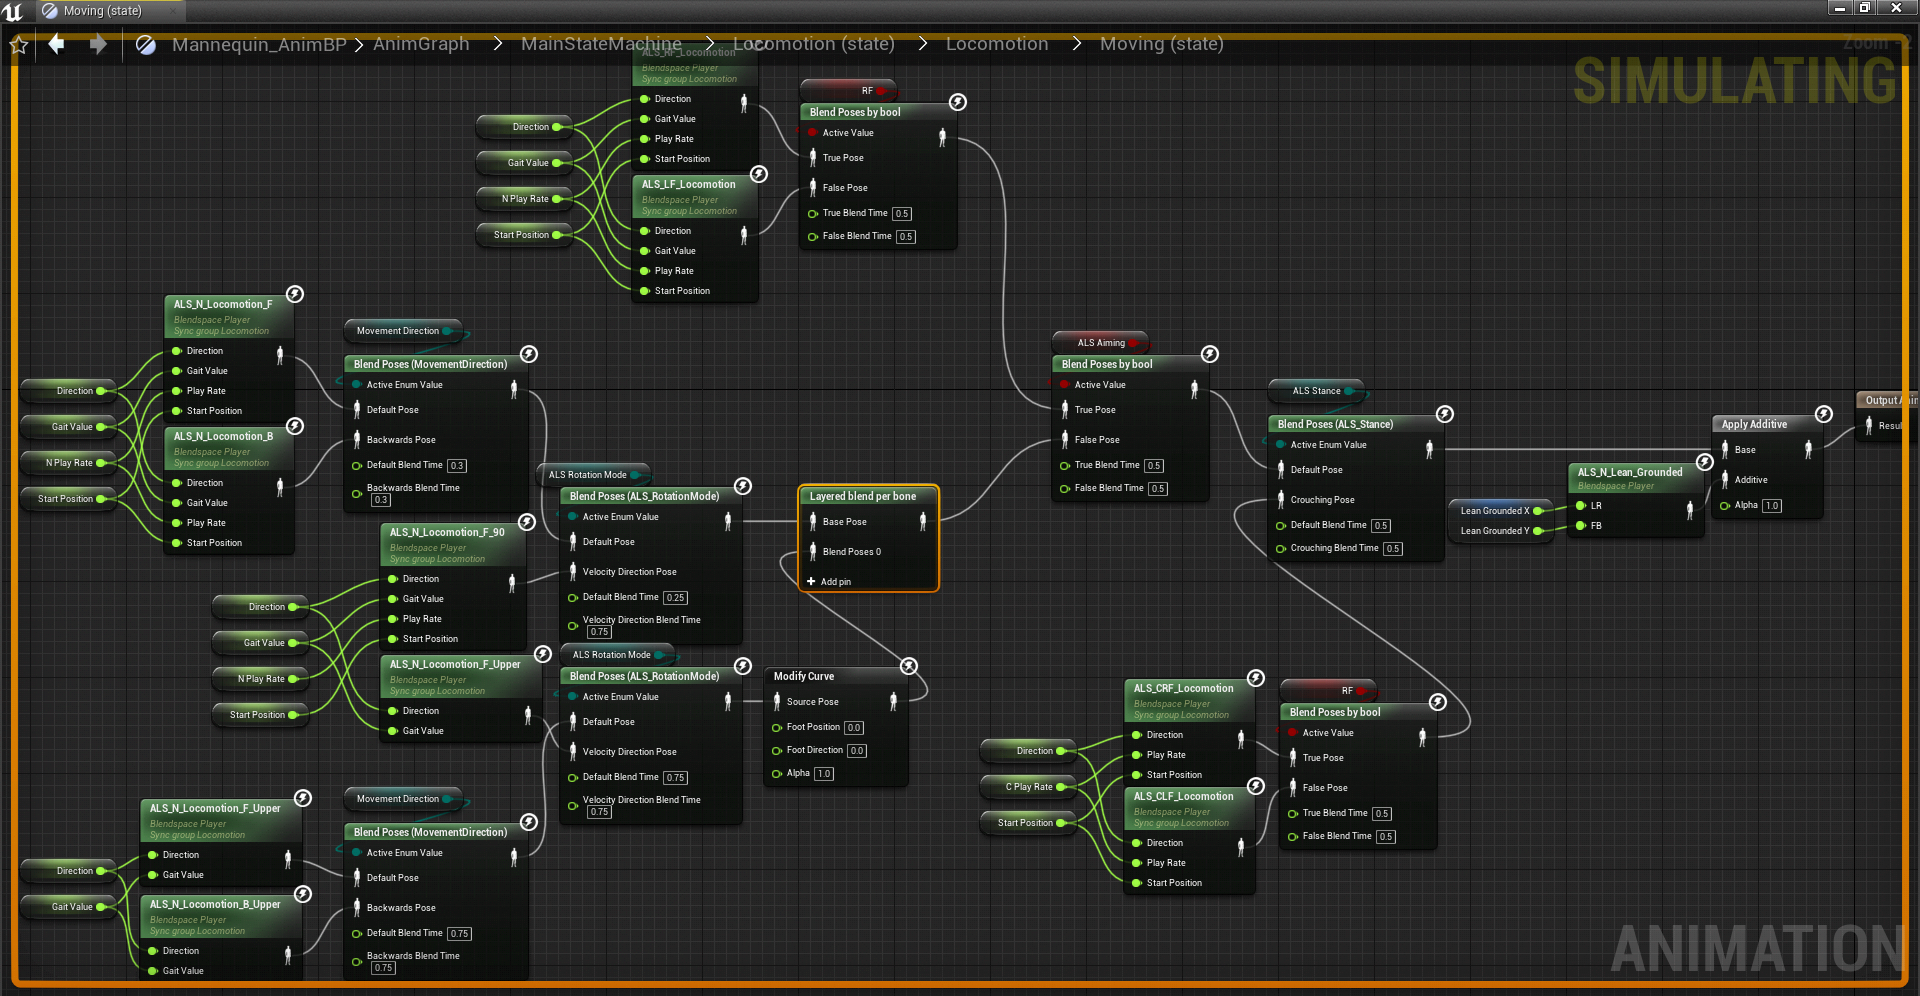Click Crouching Pose pin on Blend Poses (ALS_Stance)
The width and height of the screenshot is (1920, 996).
pyautogui.click(x=1281, y=499)
